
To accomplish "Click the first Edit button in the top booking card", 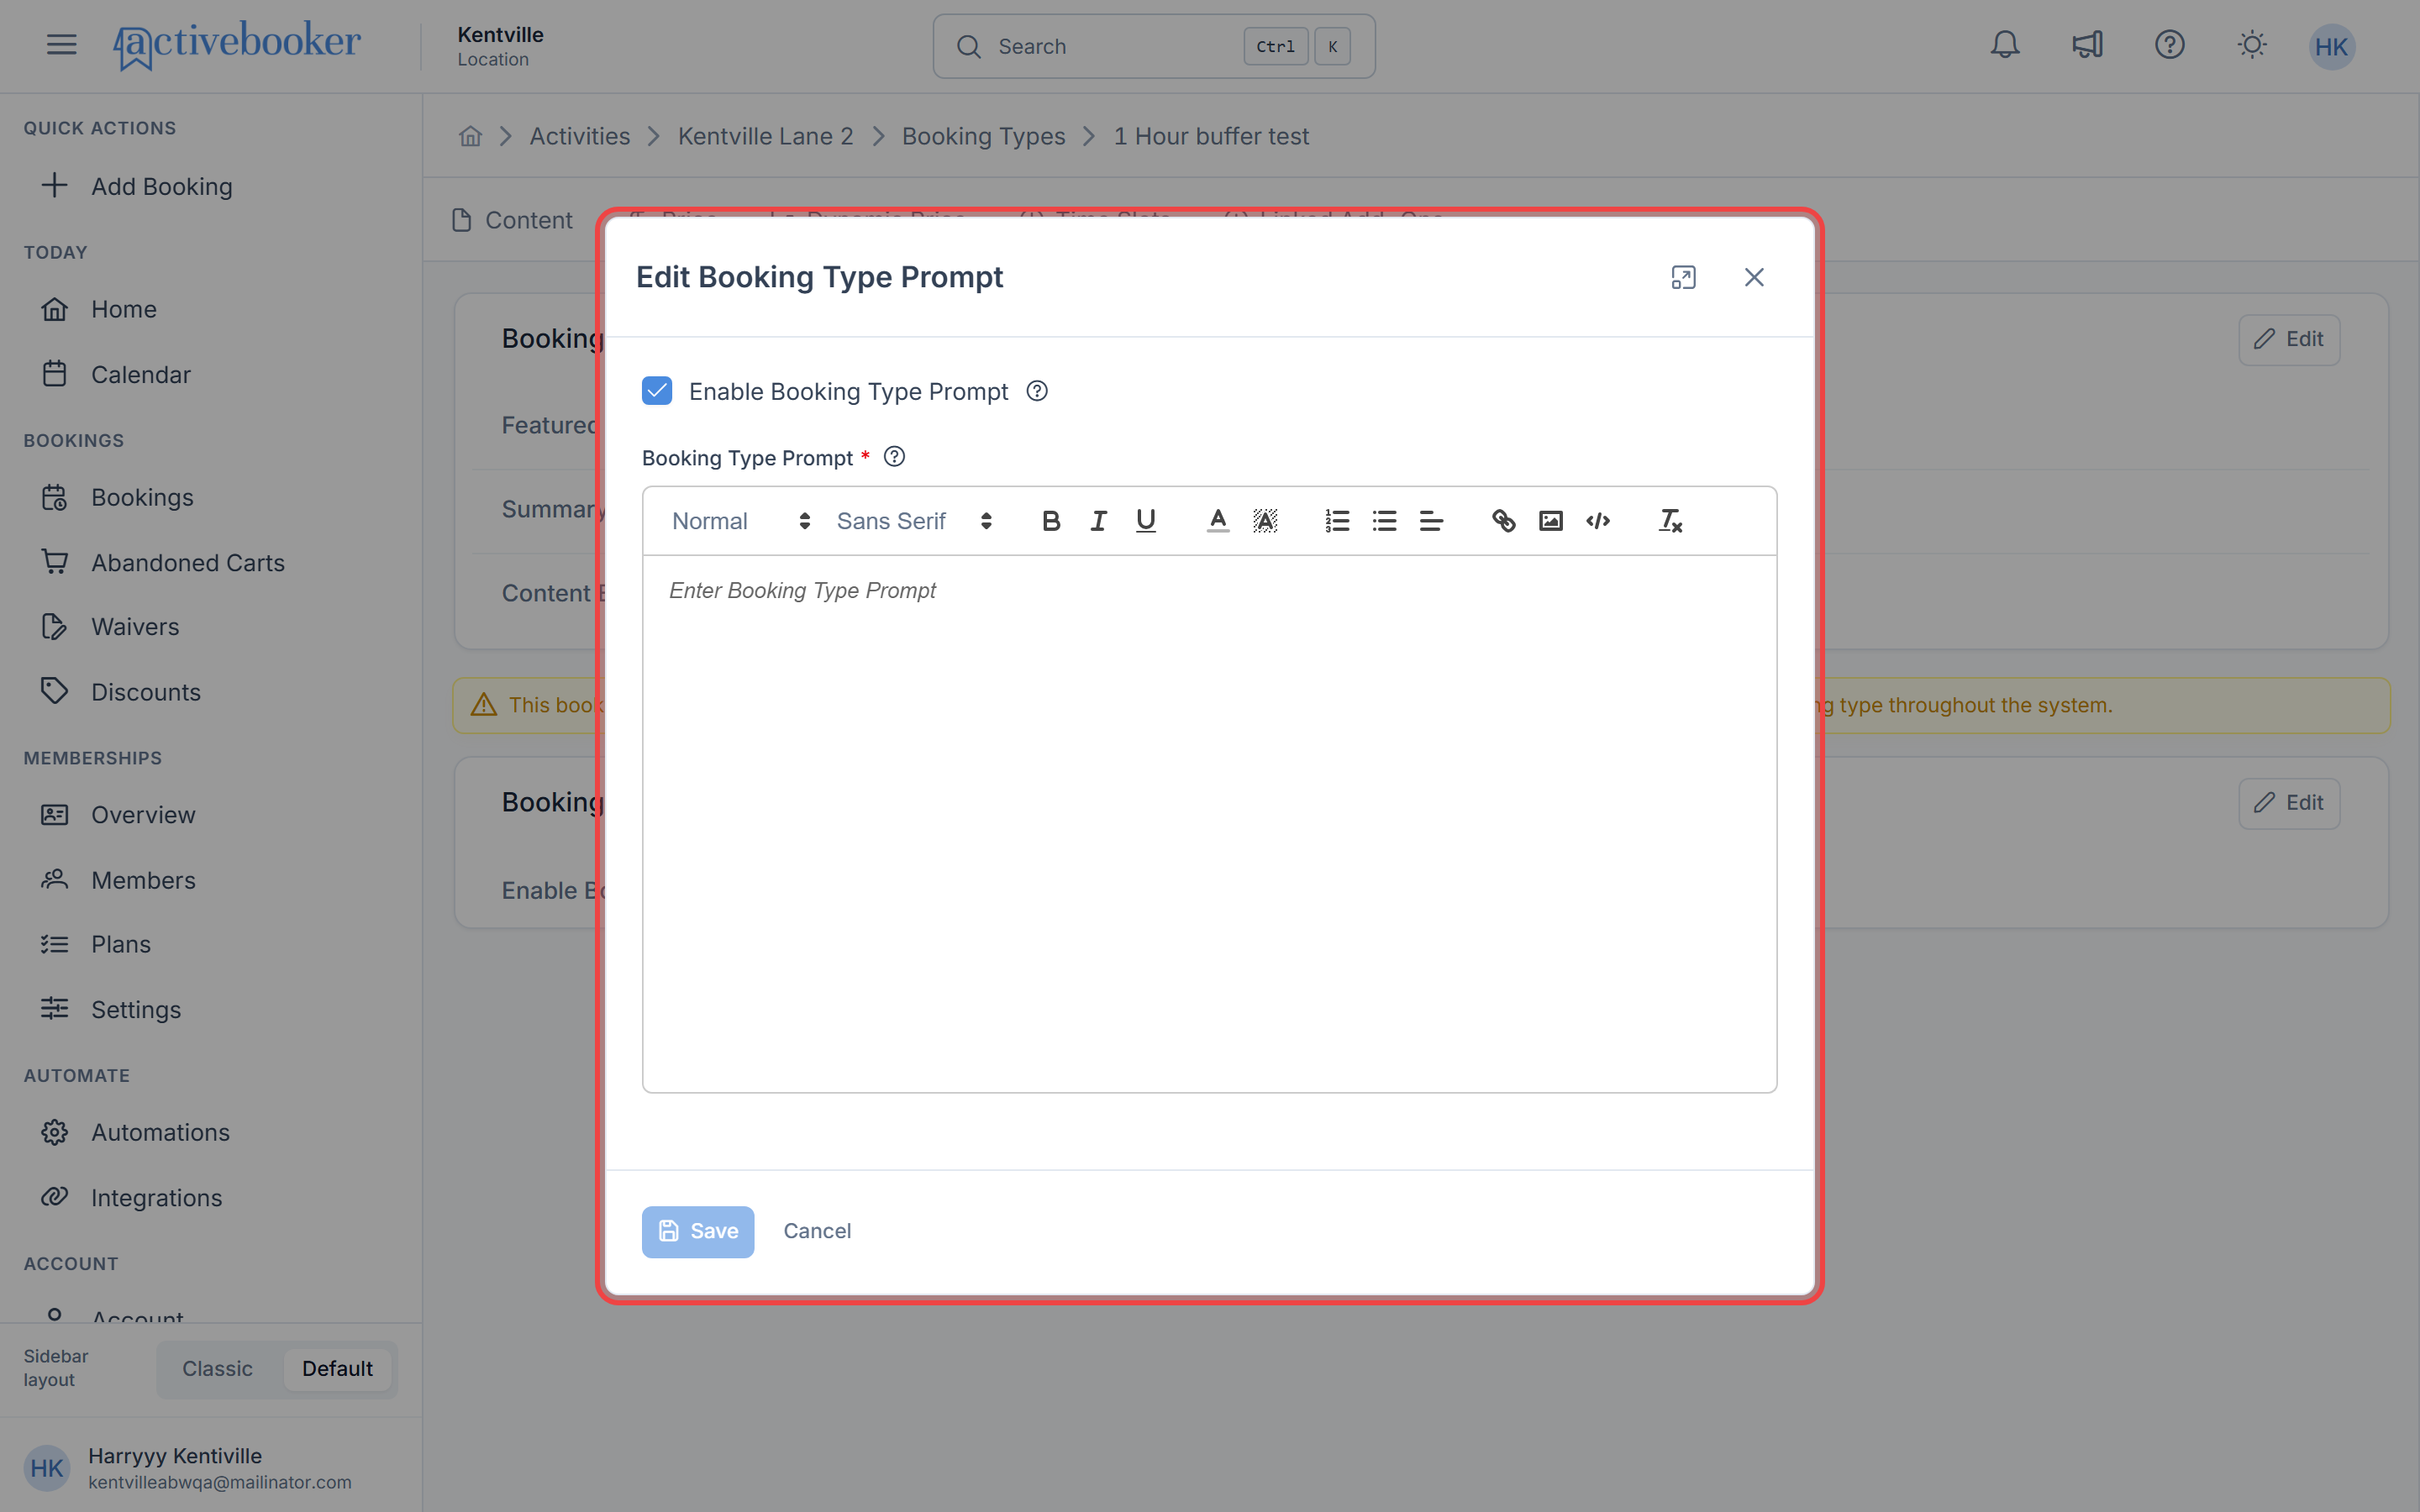I will pyautogui.click(x=2288, y=339).
